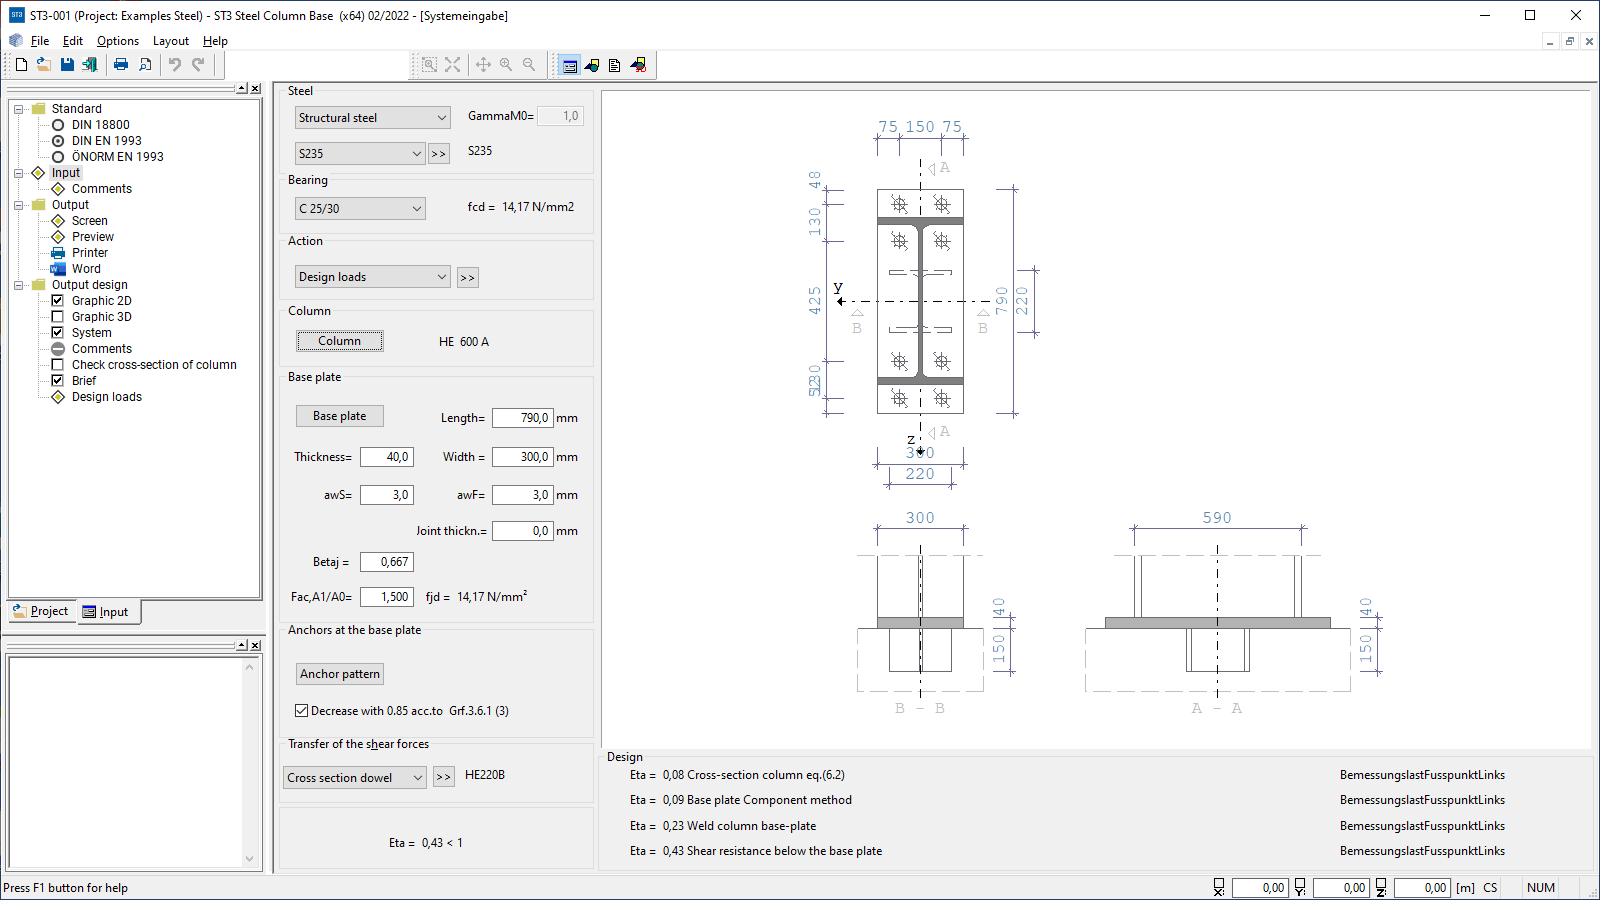Click the Base plate button
Viewport: 1600px width, 900px height.
click(x=340, y=416)
